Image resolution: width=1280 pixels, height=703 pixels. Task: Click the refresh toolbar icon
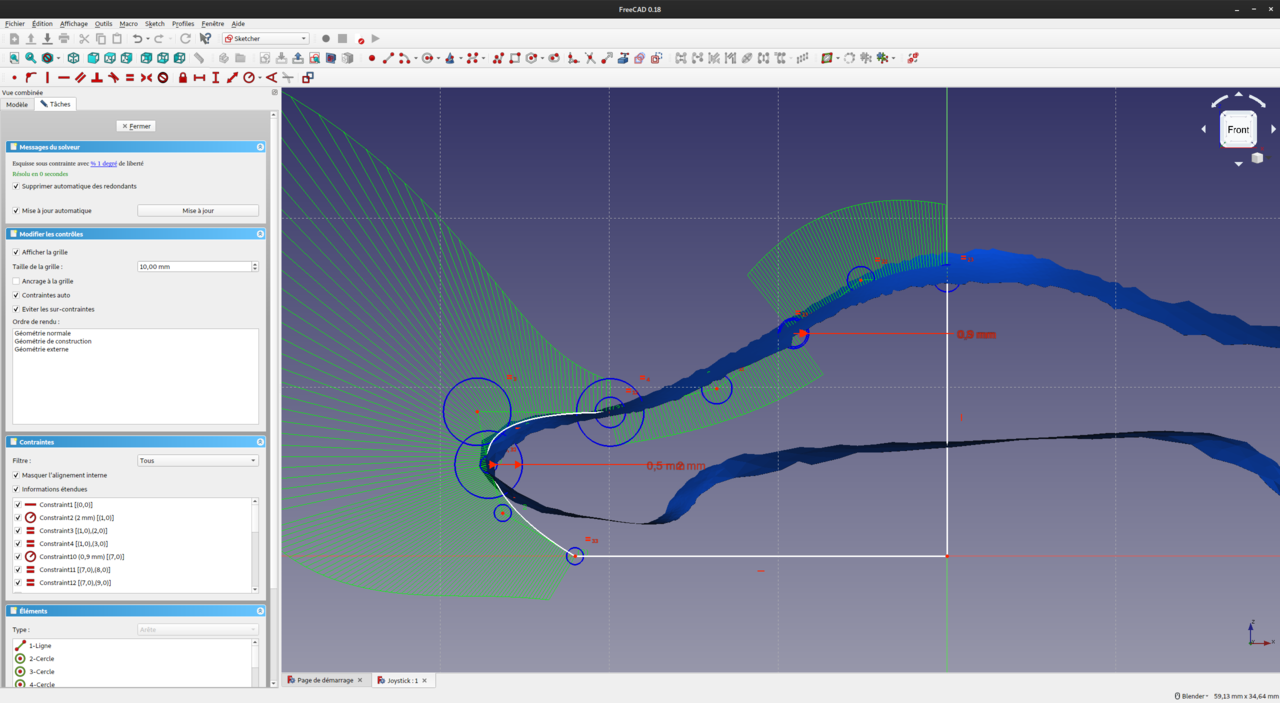(x=185, y=39)
